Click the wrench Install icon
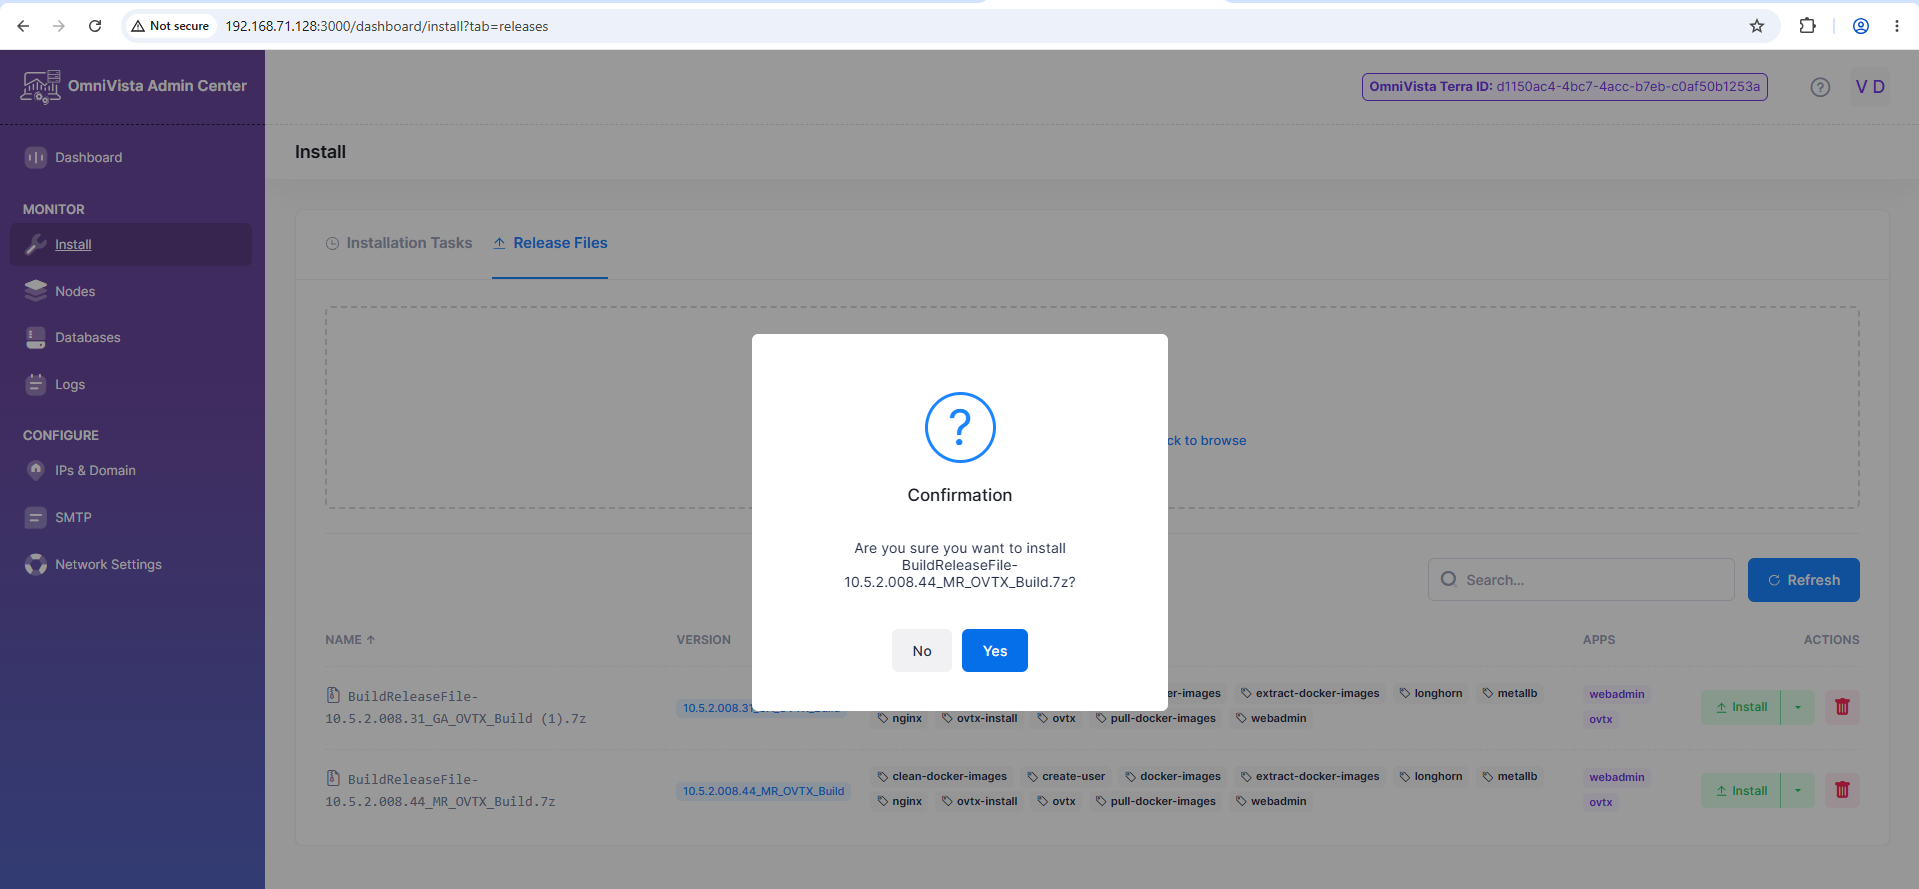This screenshot has width=1919, height=889. pos(36,244)
